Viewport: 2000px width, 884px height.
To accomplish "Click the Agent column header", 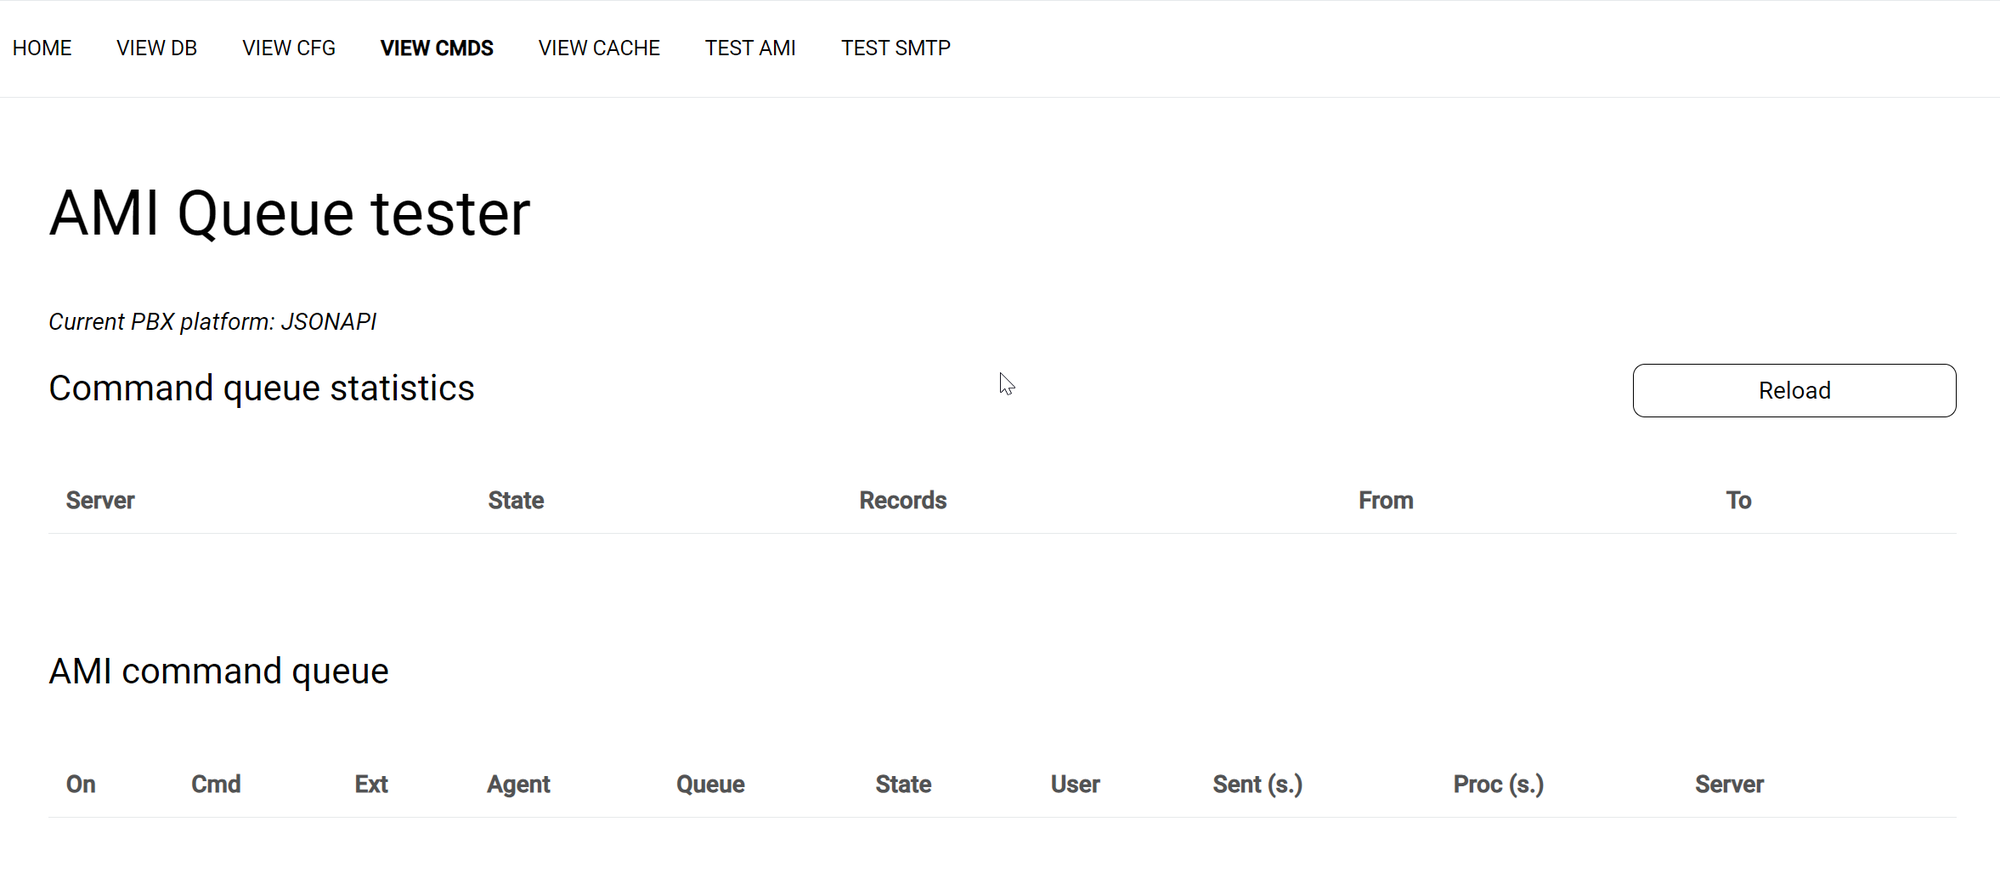I will (518, 784).
